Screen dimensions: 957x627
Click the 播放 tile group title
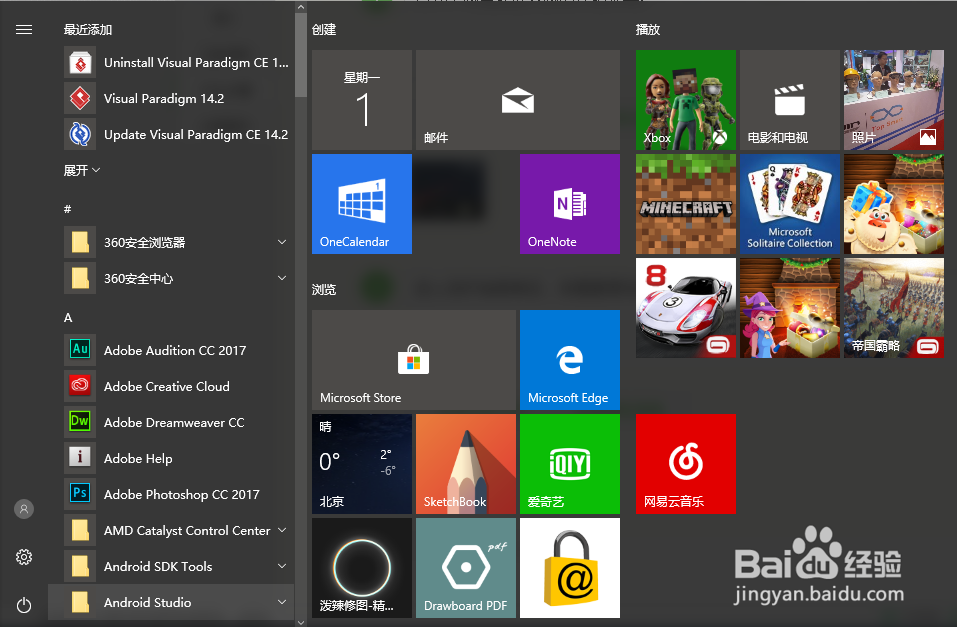click(x=648, y=29)
